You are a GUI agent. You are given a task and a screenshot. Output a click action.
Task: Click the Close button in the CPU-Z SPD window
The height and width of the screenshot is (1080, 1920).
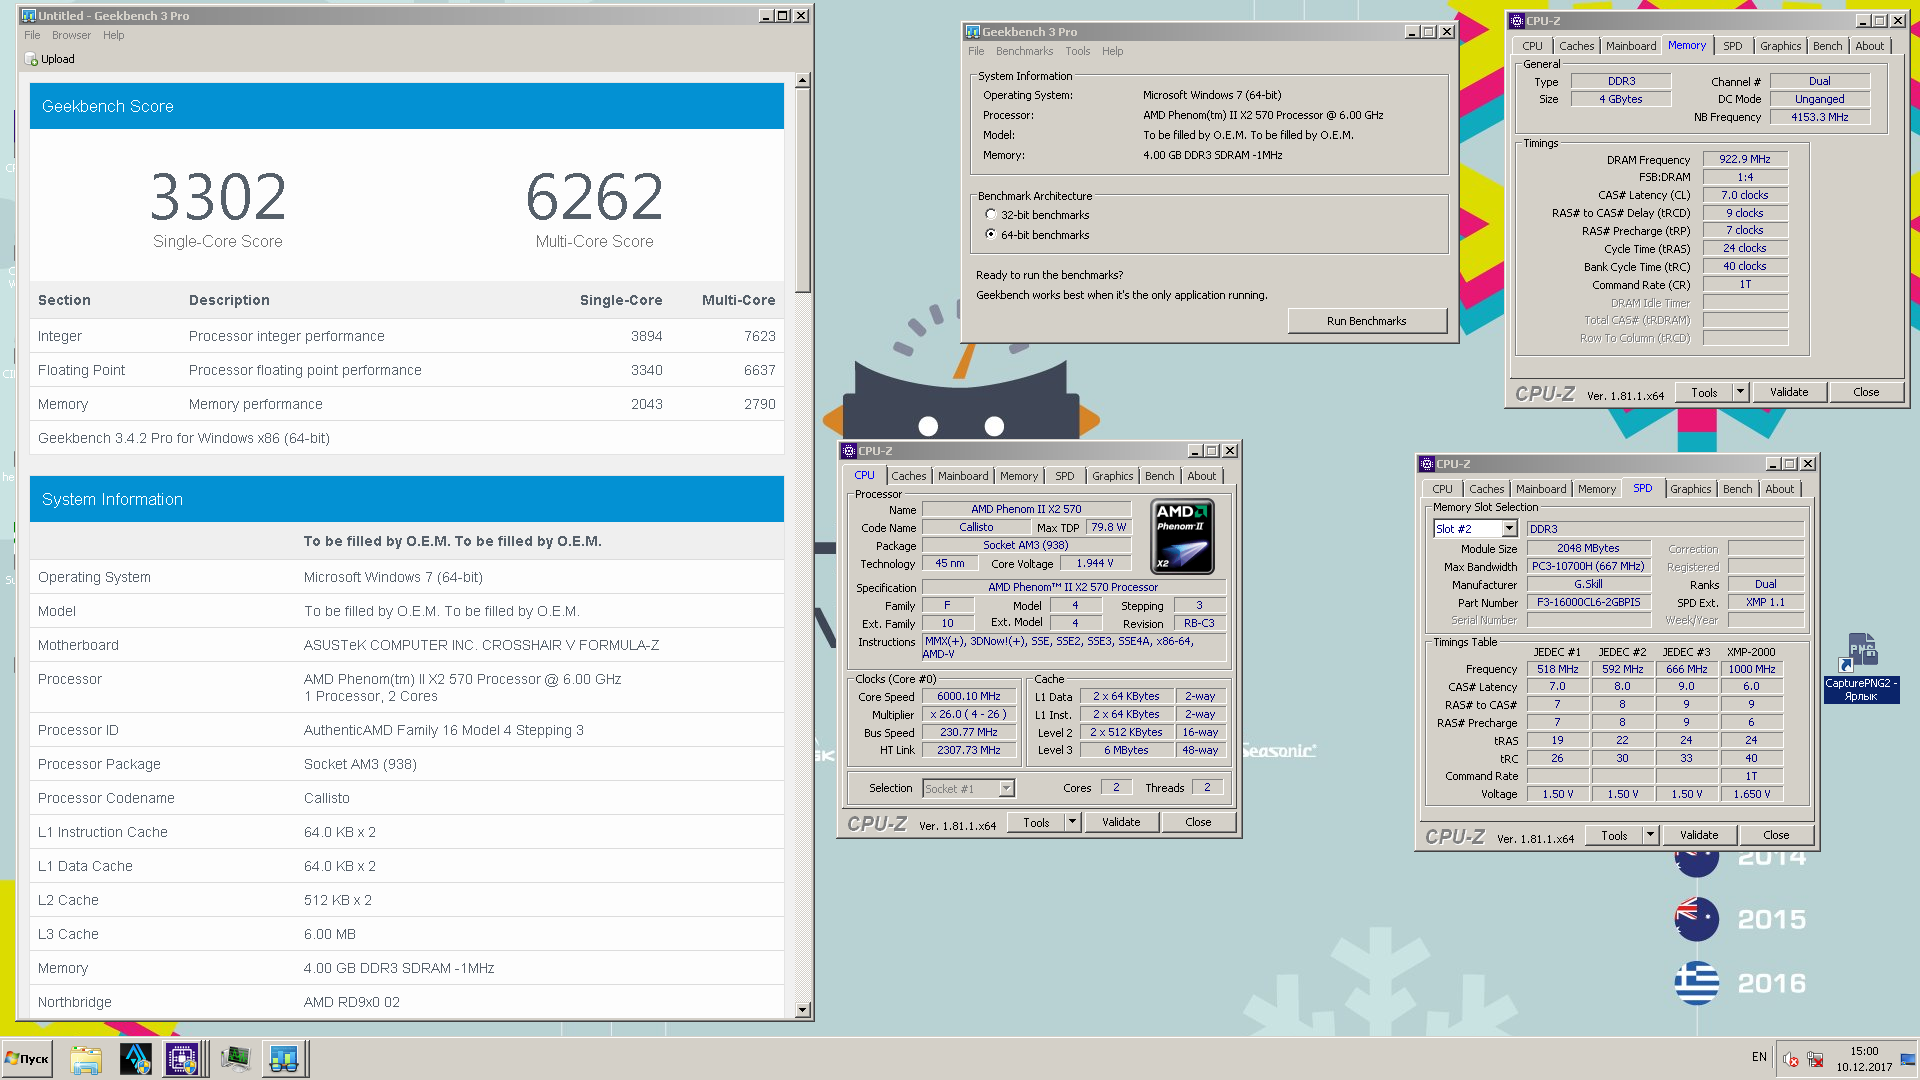point(1776,835)
